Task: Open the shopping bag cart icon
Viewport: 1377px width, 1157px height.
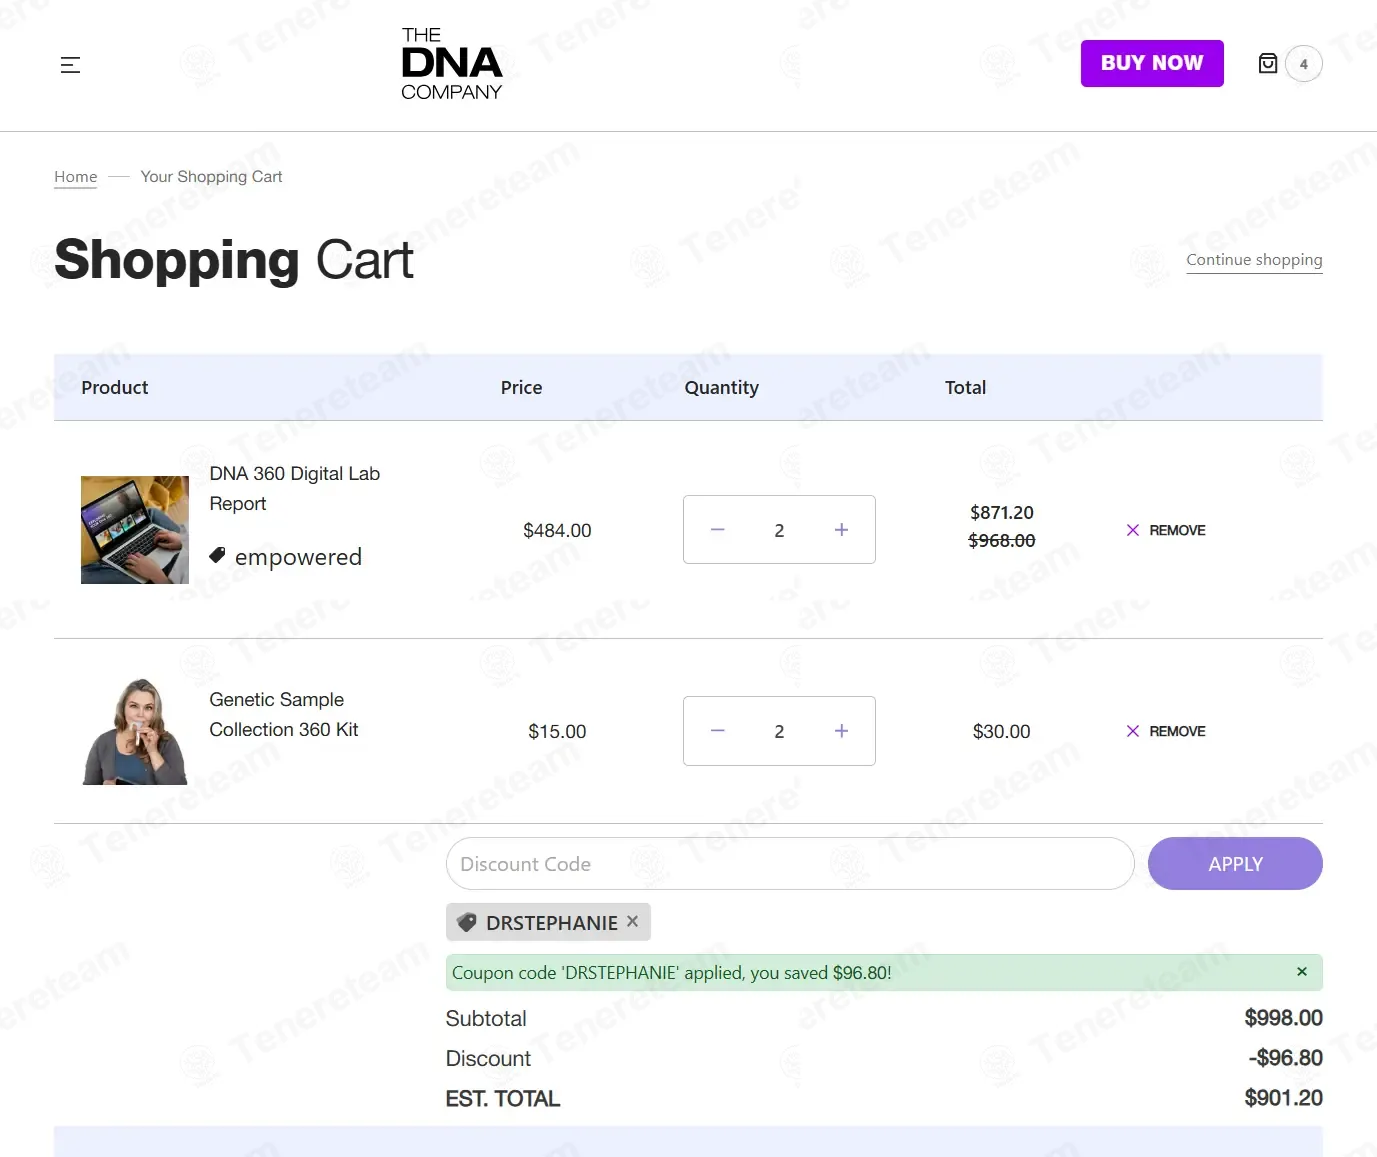Action: (1267, 64)
